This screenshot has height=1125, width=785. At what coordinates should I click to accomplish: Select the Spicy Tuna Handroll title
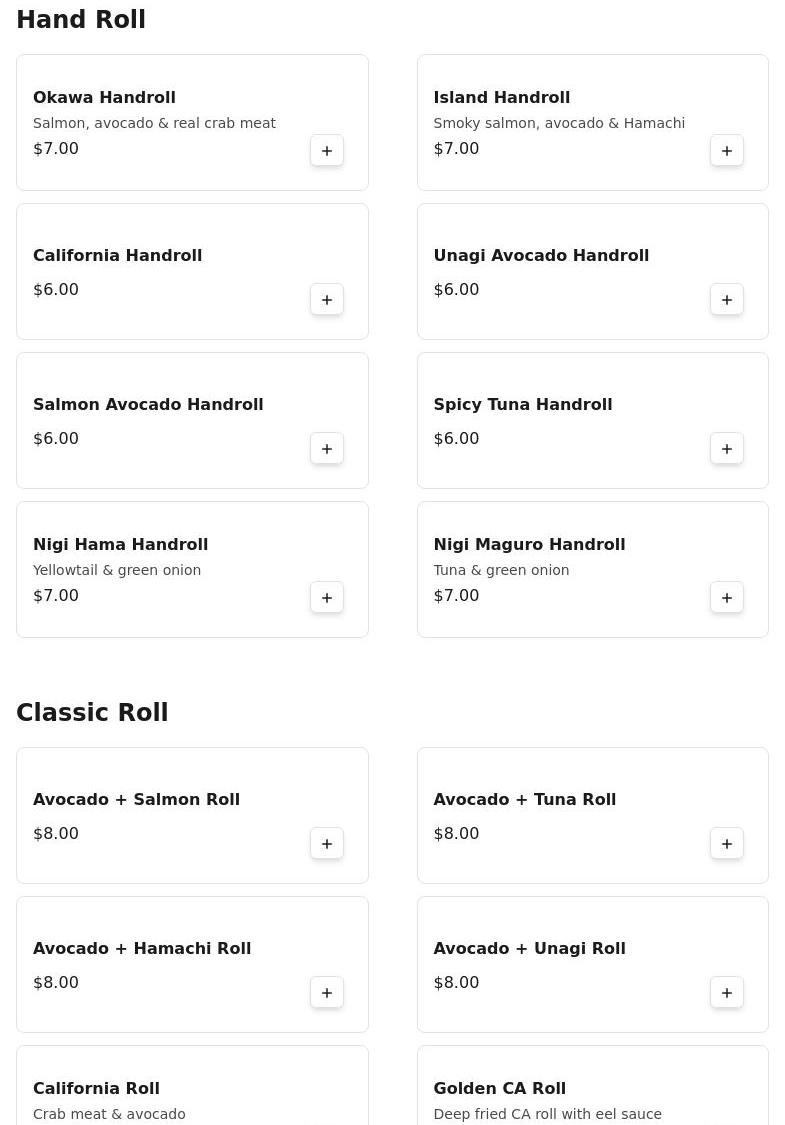[522, 404]
